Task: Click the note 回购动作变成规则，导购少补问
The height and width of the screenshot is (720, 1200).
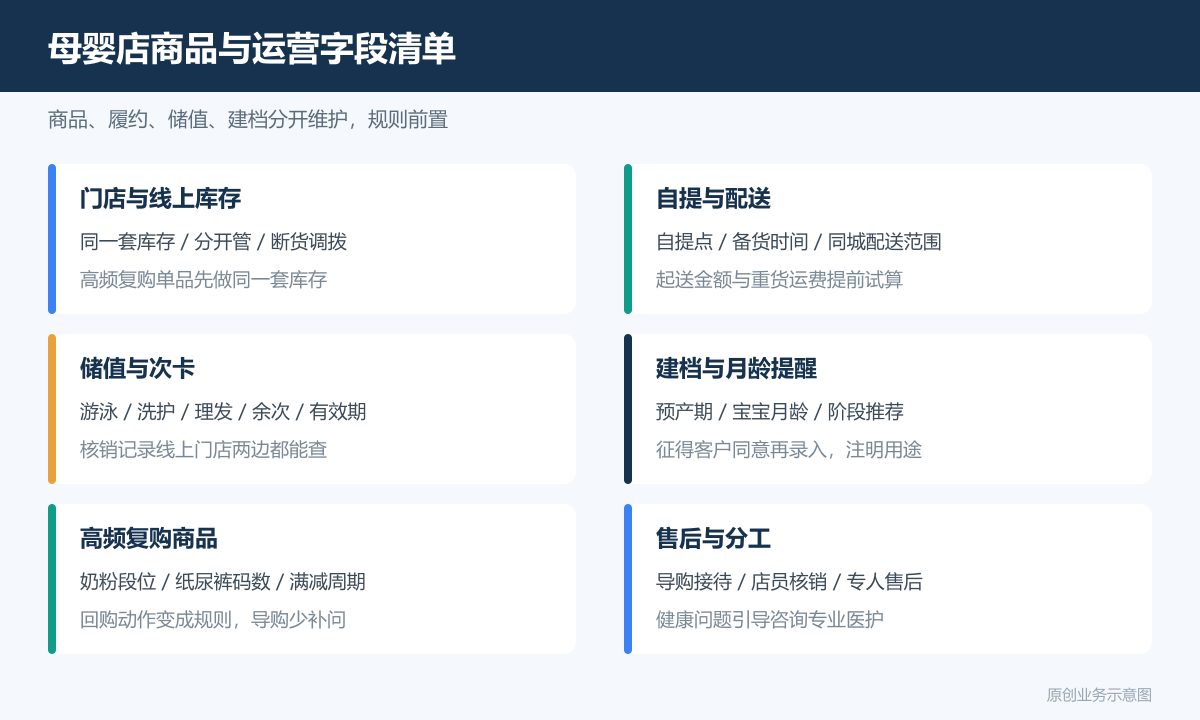Action: 213,620
